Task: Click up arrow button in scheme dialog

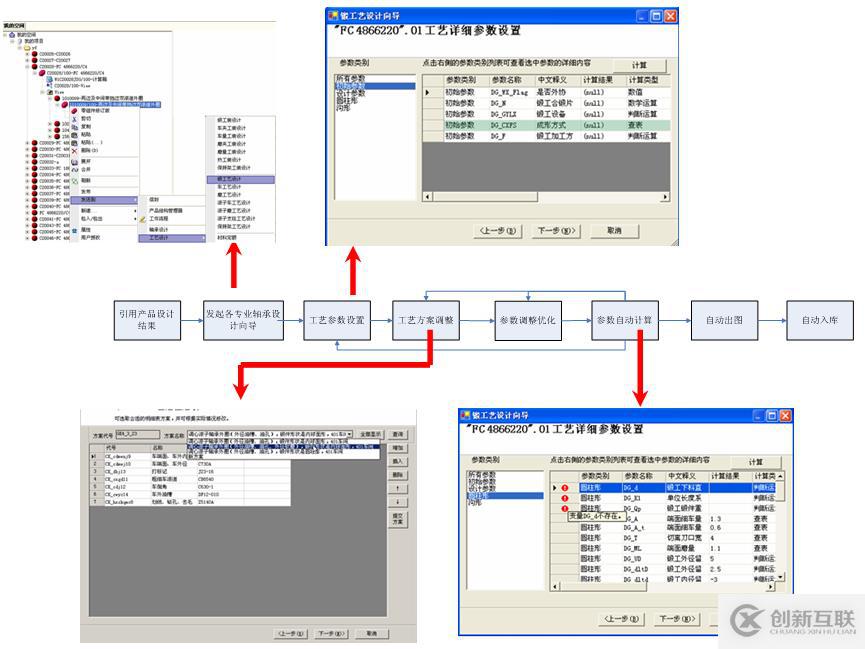Action: coord(398,488)
